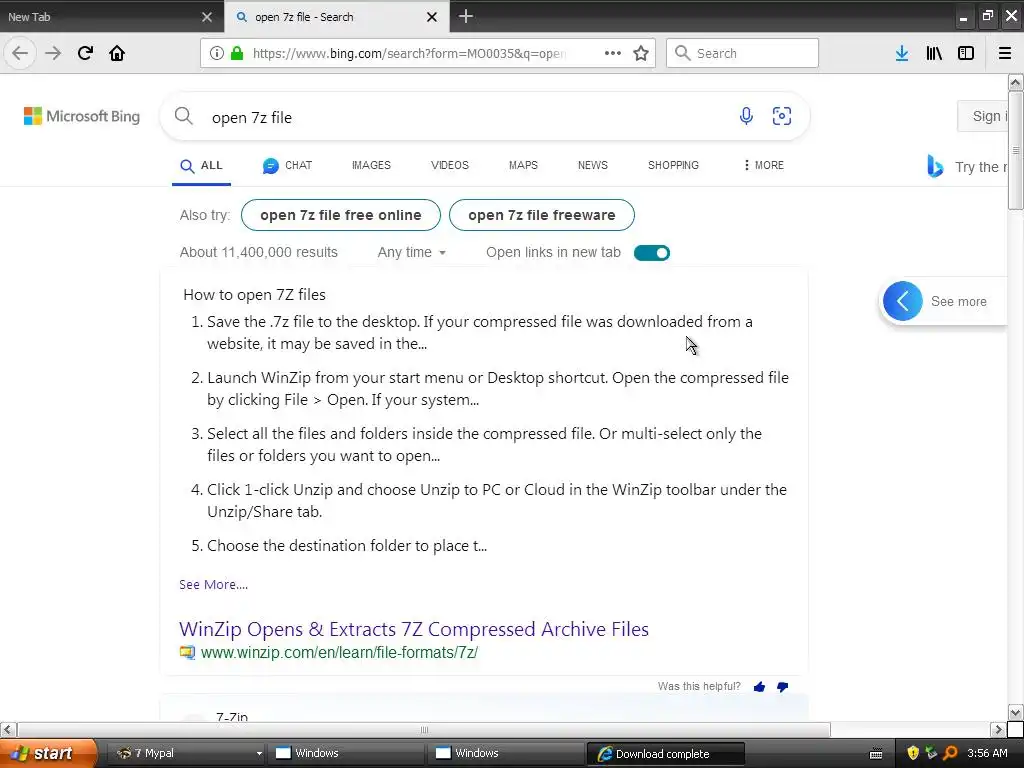
Task: Give thumbs up feedback on the answer
Action: click(759, 686)
